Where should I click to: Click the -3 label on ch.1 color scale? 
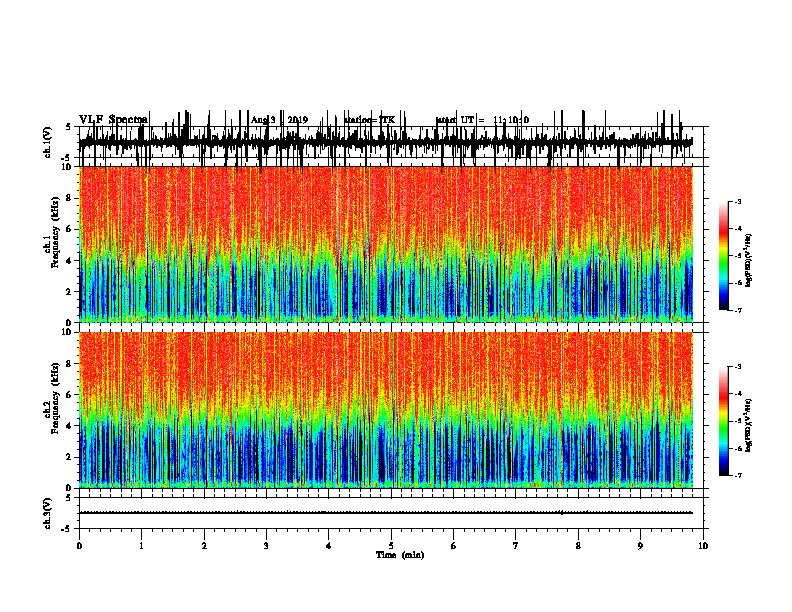pos(737,202)
